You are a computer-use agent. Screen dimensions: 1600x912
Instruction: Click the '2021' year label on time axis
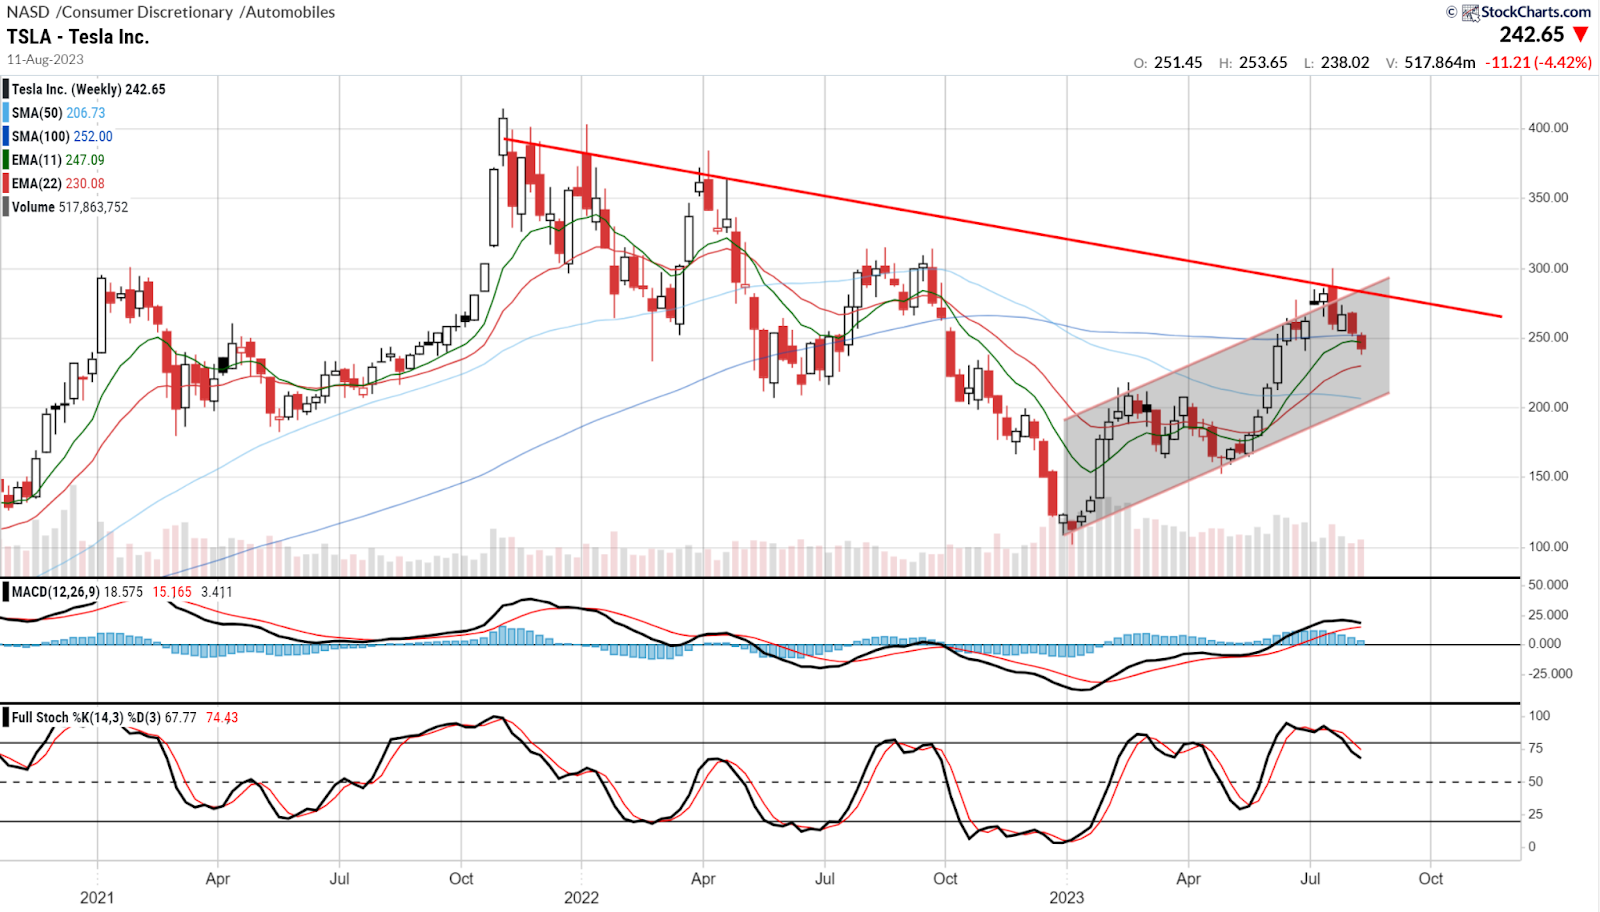pyautogui.click(x=97, y=897)
